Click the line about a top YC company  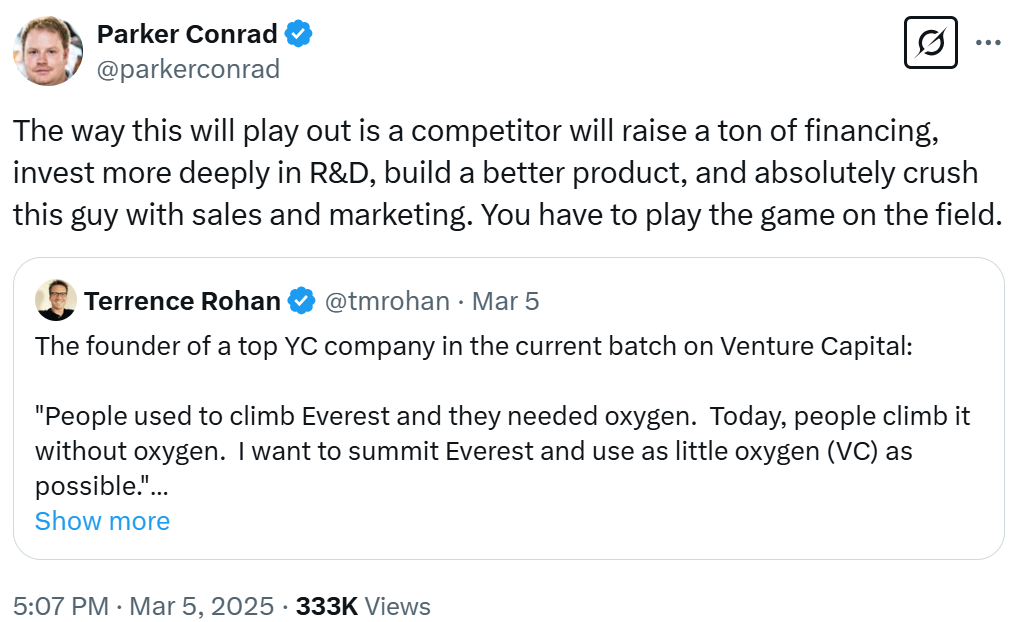coord(473,346)
